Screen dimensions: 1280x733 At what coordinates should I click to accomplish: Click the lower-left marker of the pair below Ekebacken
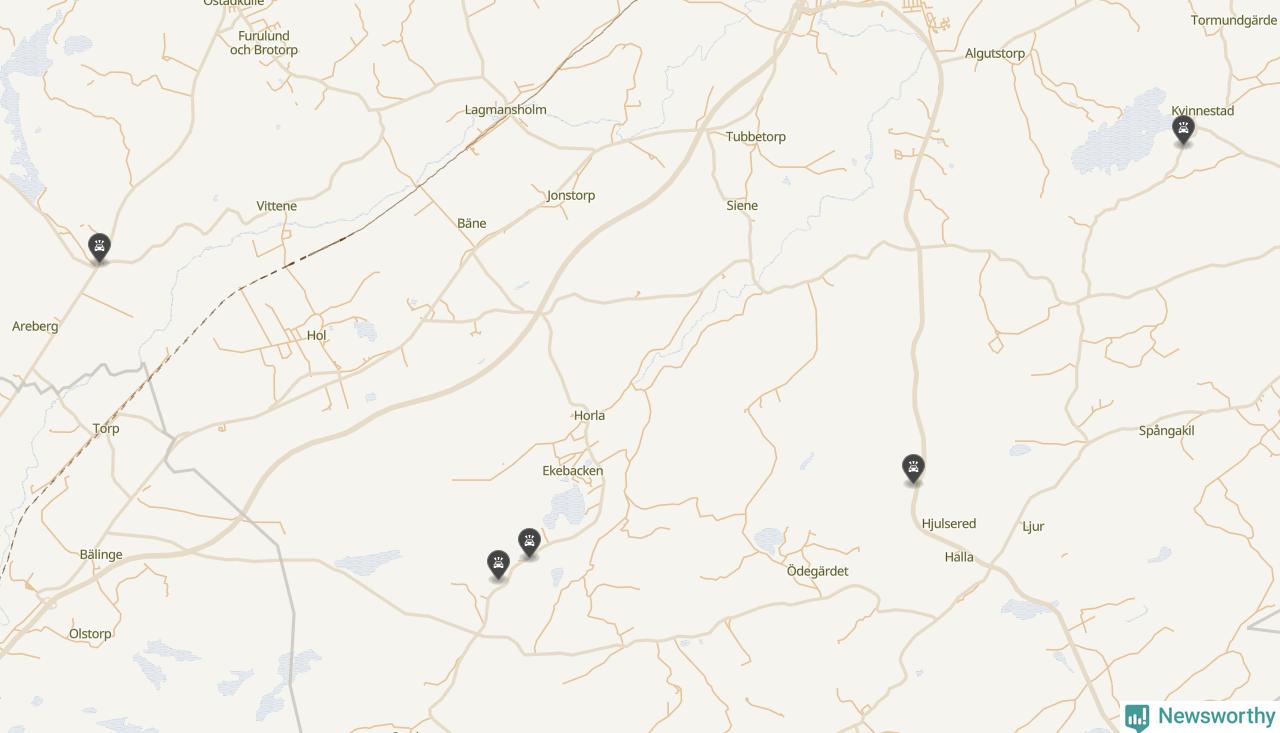[498, 565]
